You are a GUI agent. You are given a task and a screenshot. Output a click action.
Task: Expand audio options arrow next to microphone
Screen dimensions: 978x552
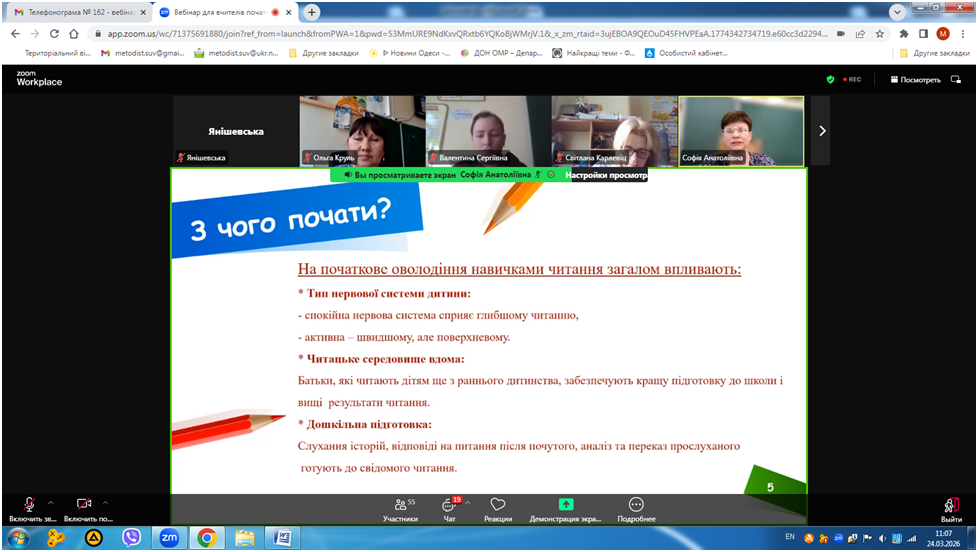[x=50, y=503]
